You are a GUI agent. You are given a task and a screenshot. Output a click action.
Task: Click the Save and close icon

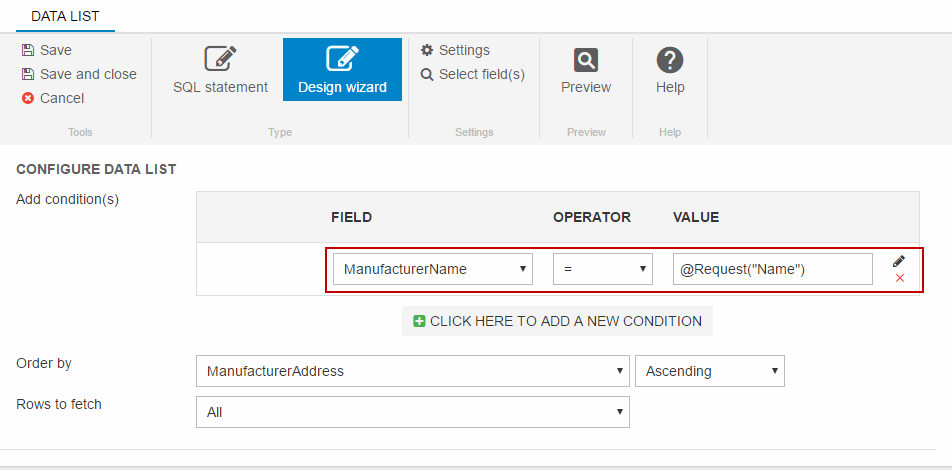pyautogui.click(x=28, y=74)
